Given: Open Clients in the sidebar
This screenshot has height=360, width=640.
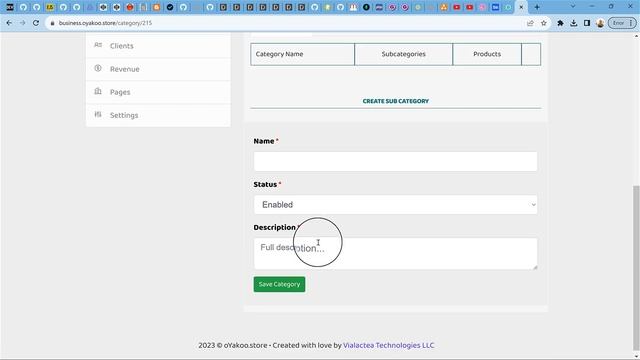Looking at the screenshot, I should click(158, 46).
